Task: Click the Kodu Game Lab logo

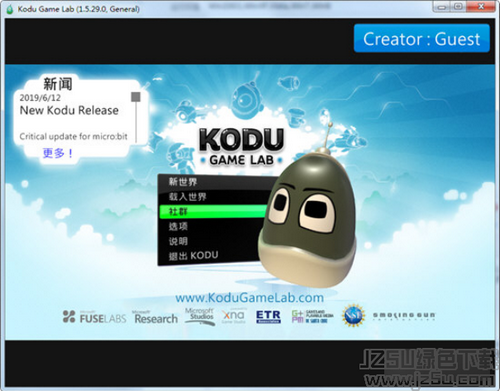Action: (x=241, y=147)
